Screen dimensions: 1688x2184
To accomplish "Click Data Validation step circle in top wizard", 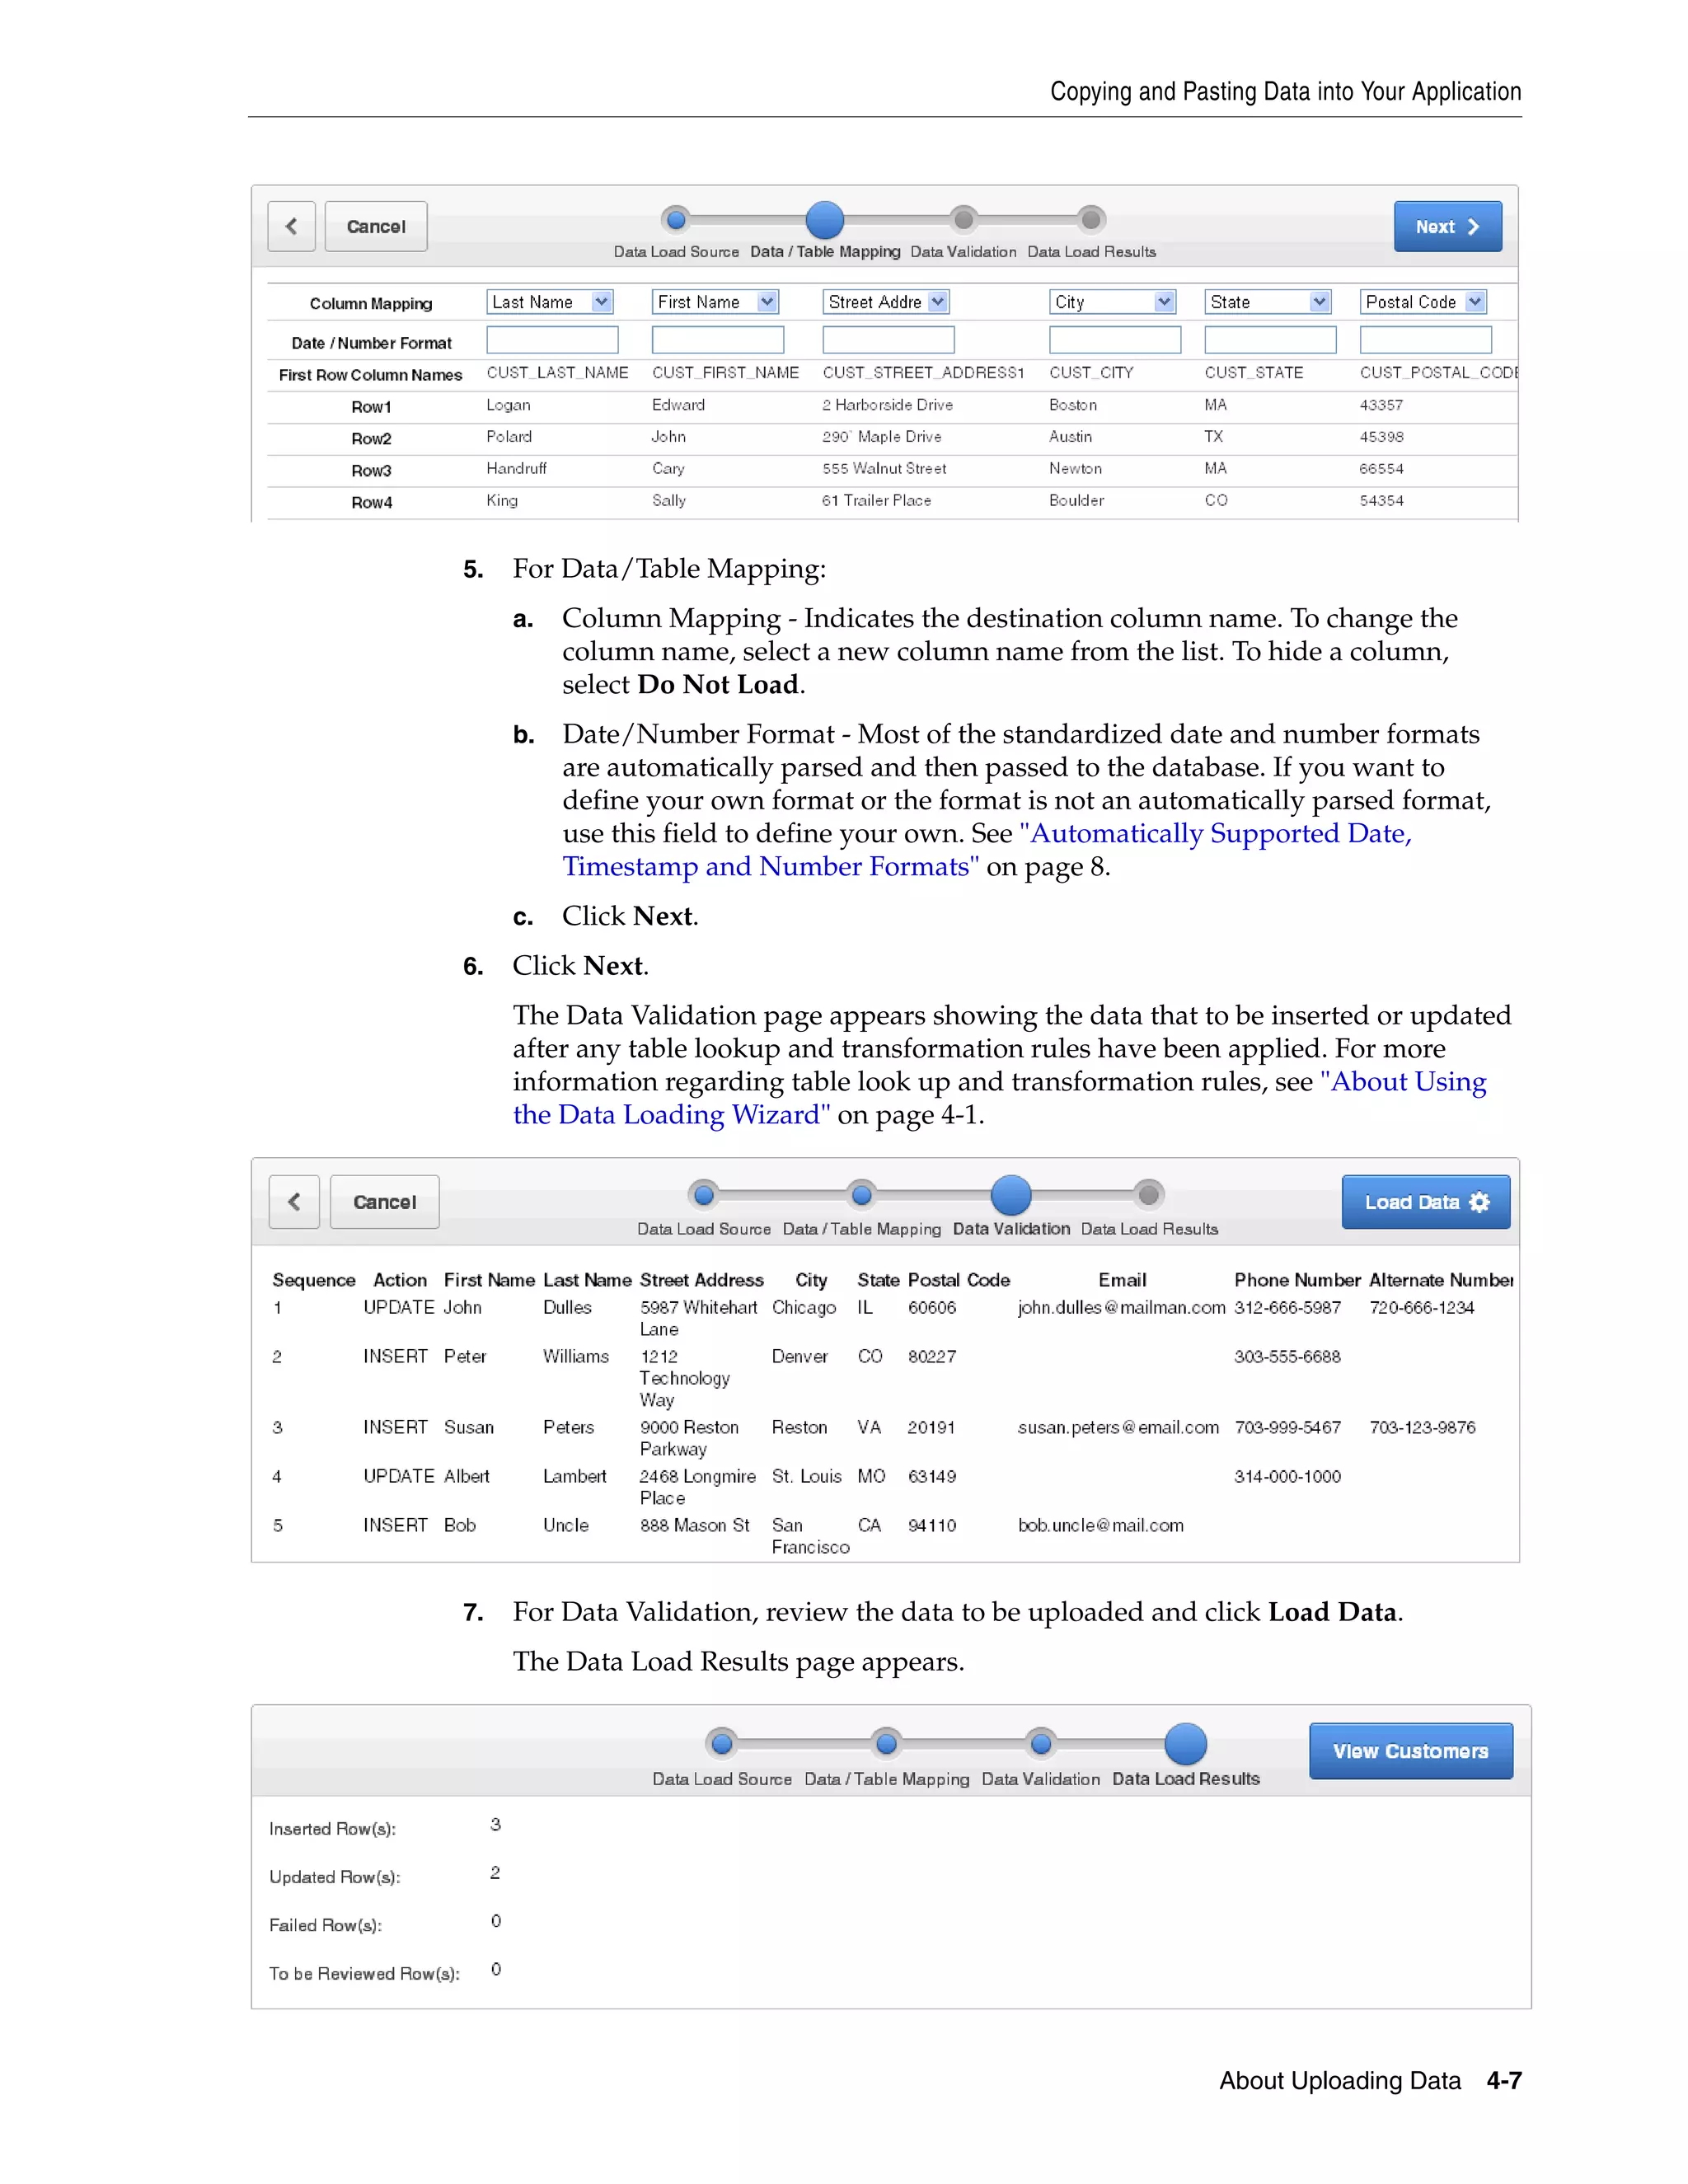I will pos(963,219).
